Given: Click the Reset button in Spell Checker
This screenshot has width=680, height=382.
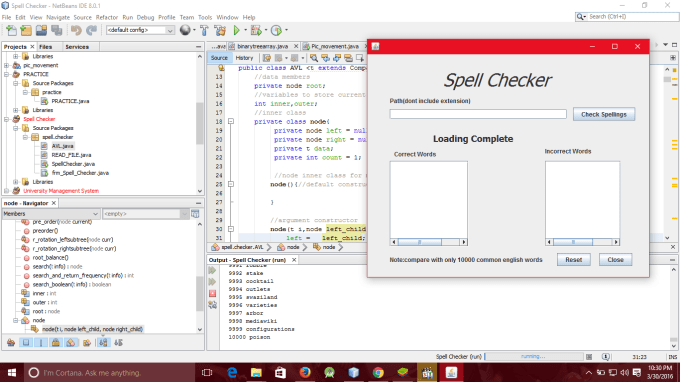Looking at the screenshot, I should [573, 260].
